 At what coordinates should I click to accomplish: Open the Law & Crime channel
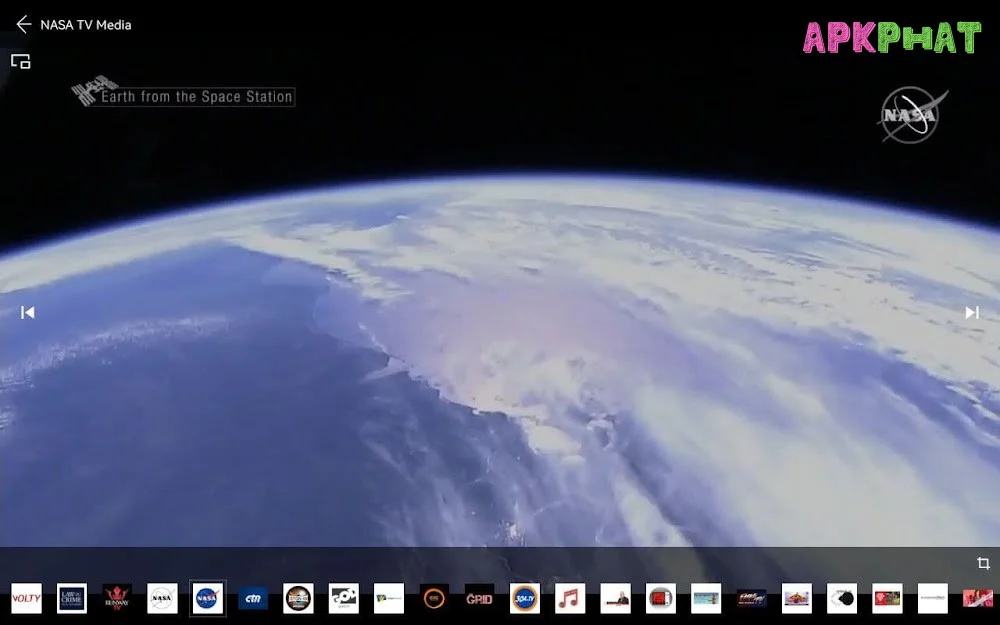tap(72, 598)
